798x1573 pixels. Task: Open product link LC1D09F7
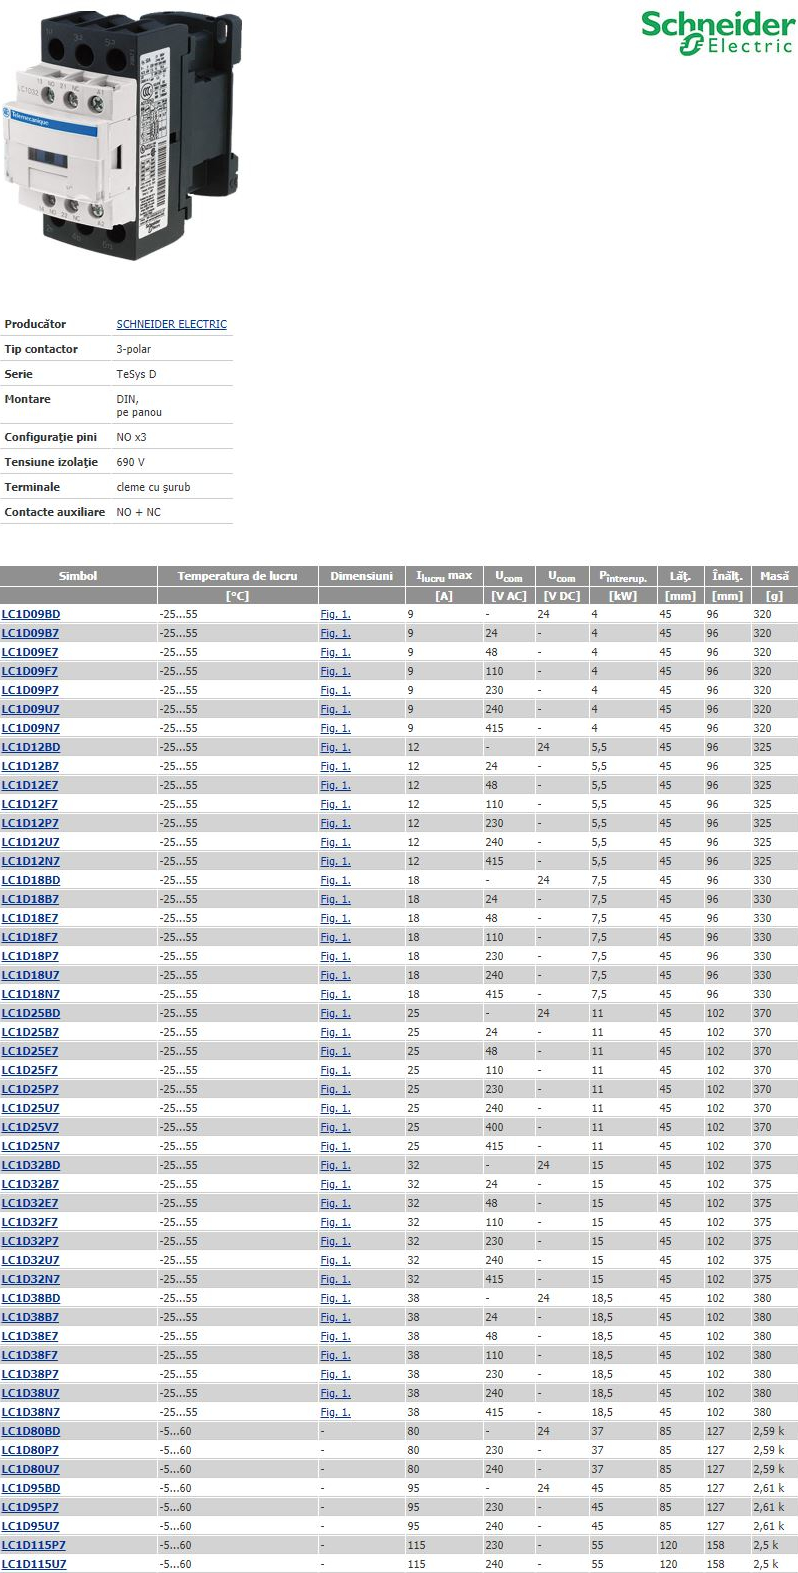pyautogui.click(x=30, y=671)
